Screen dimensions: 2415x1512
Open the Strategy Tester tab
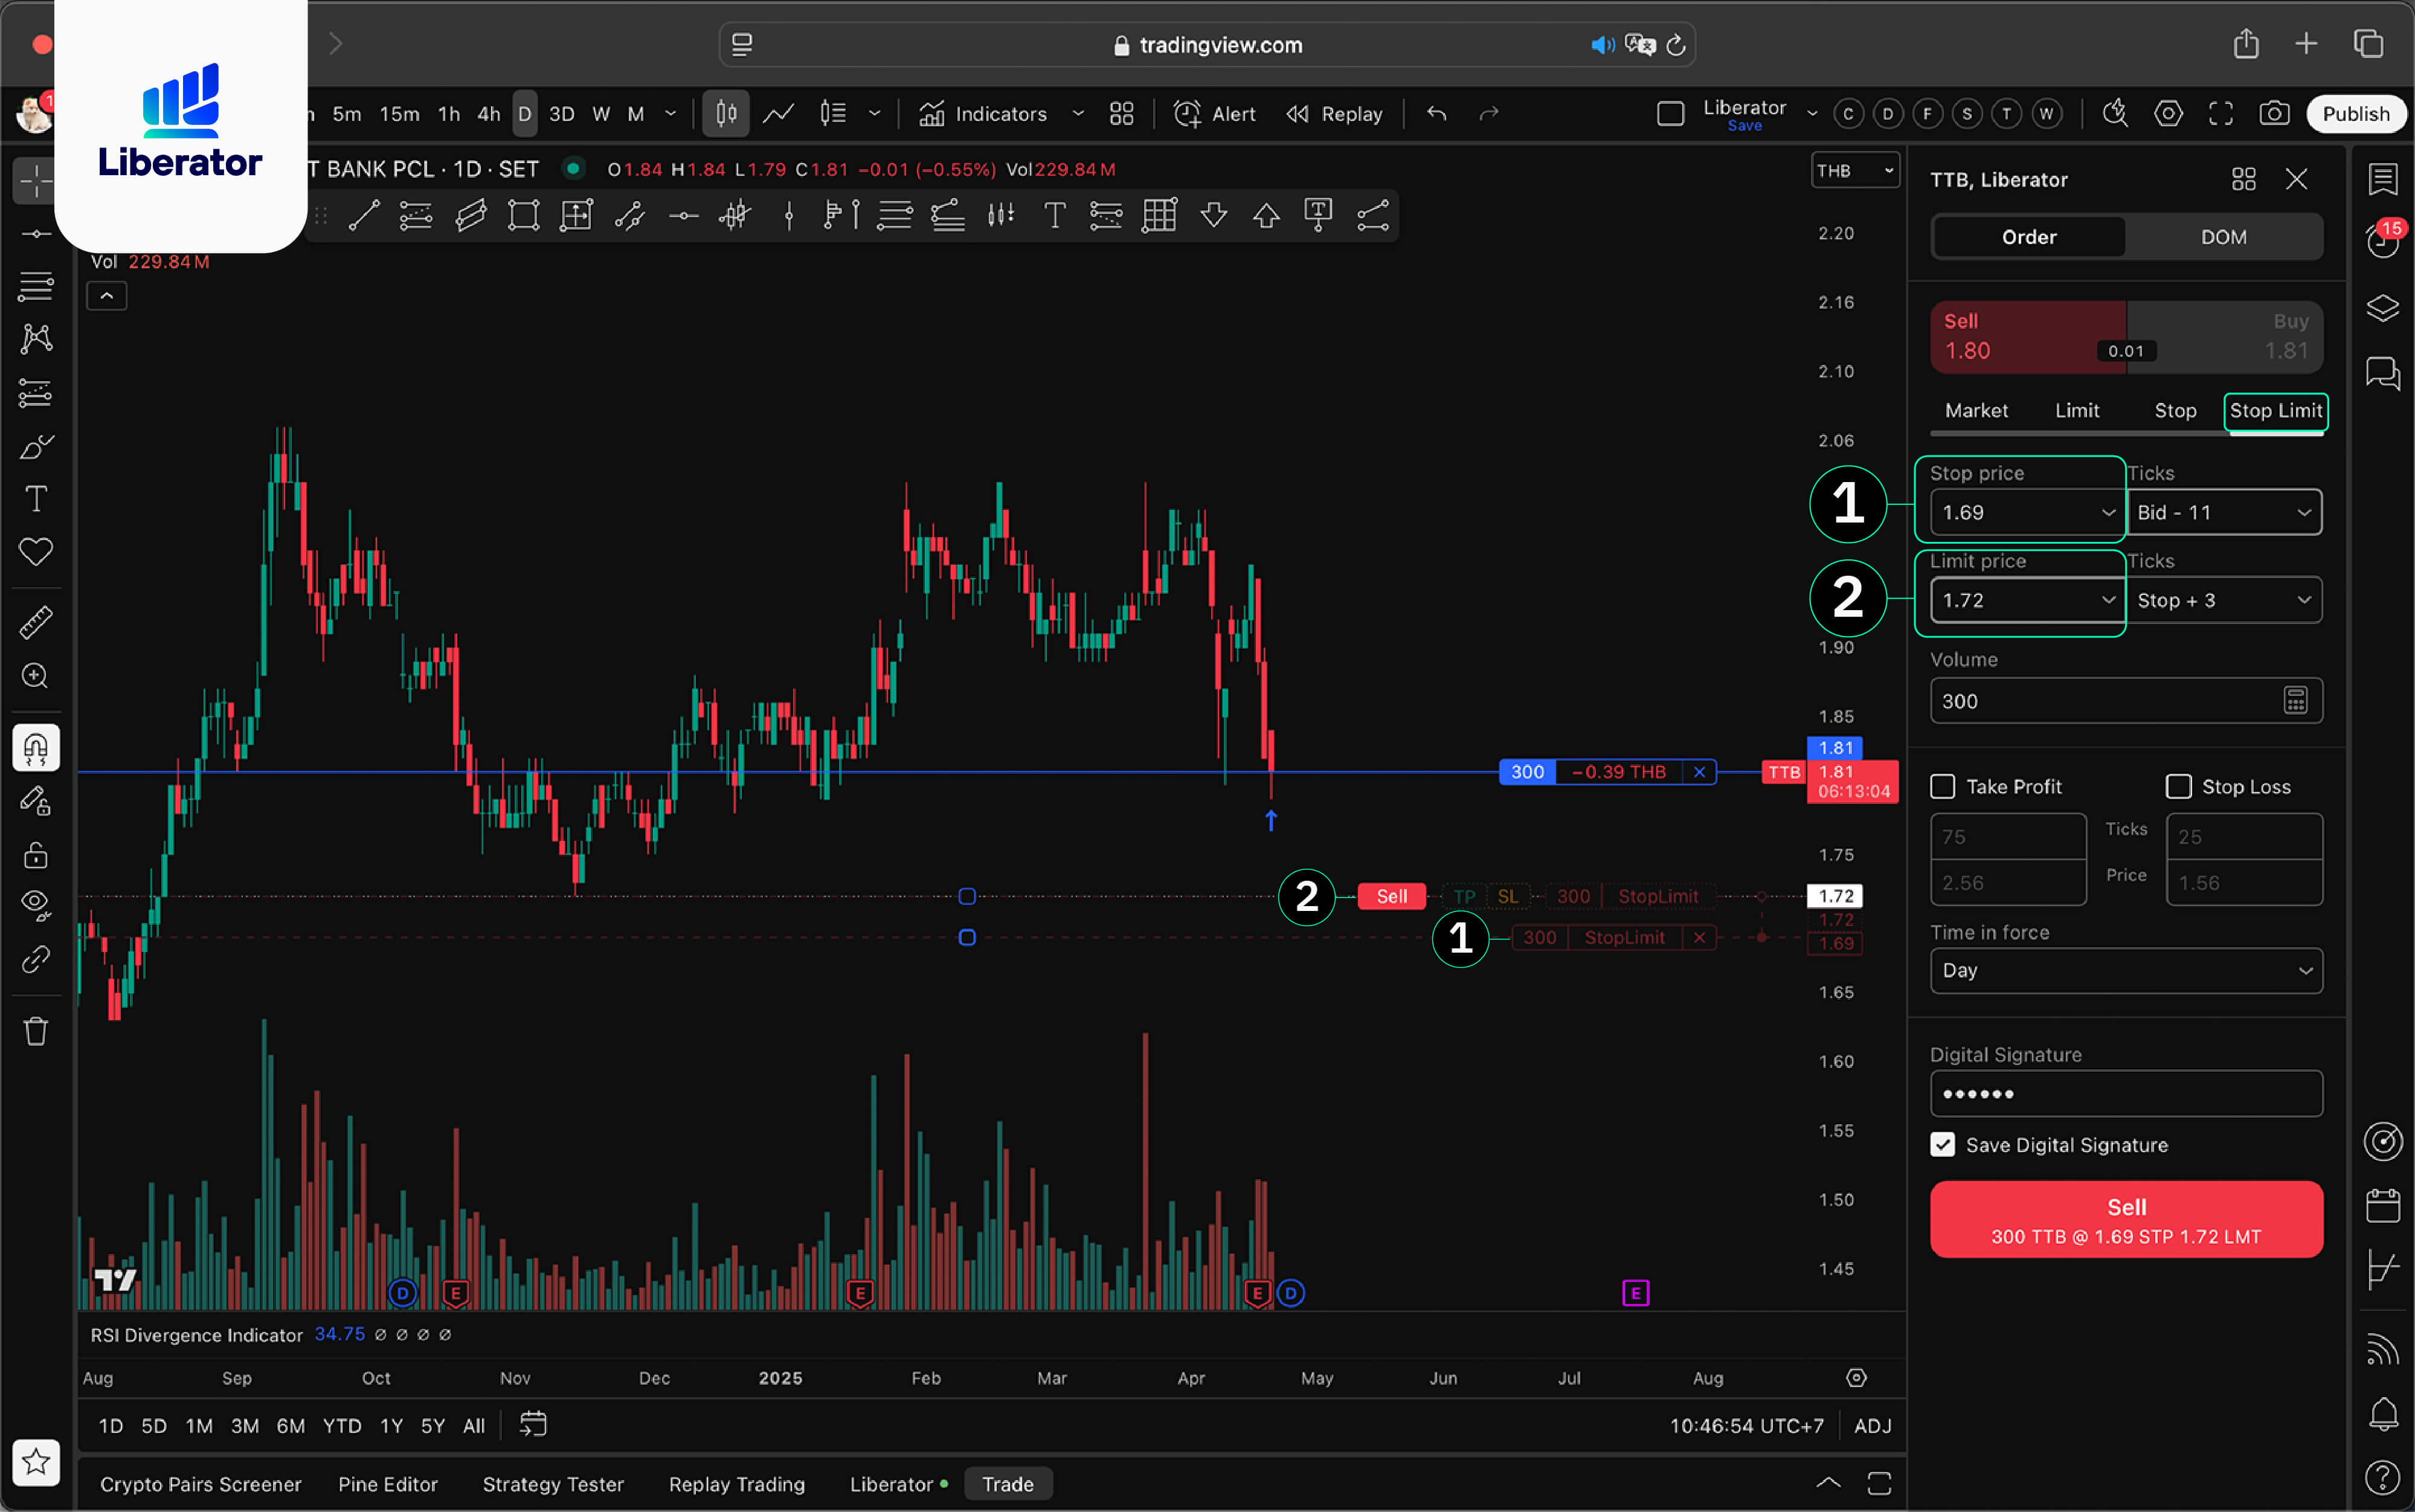(x=553, y=1484)
